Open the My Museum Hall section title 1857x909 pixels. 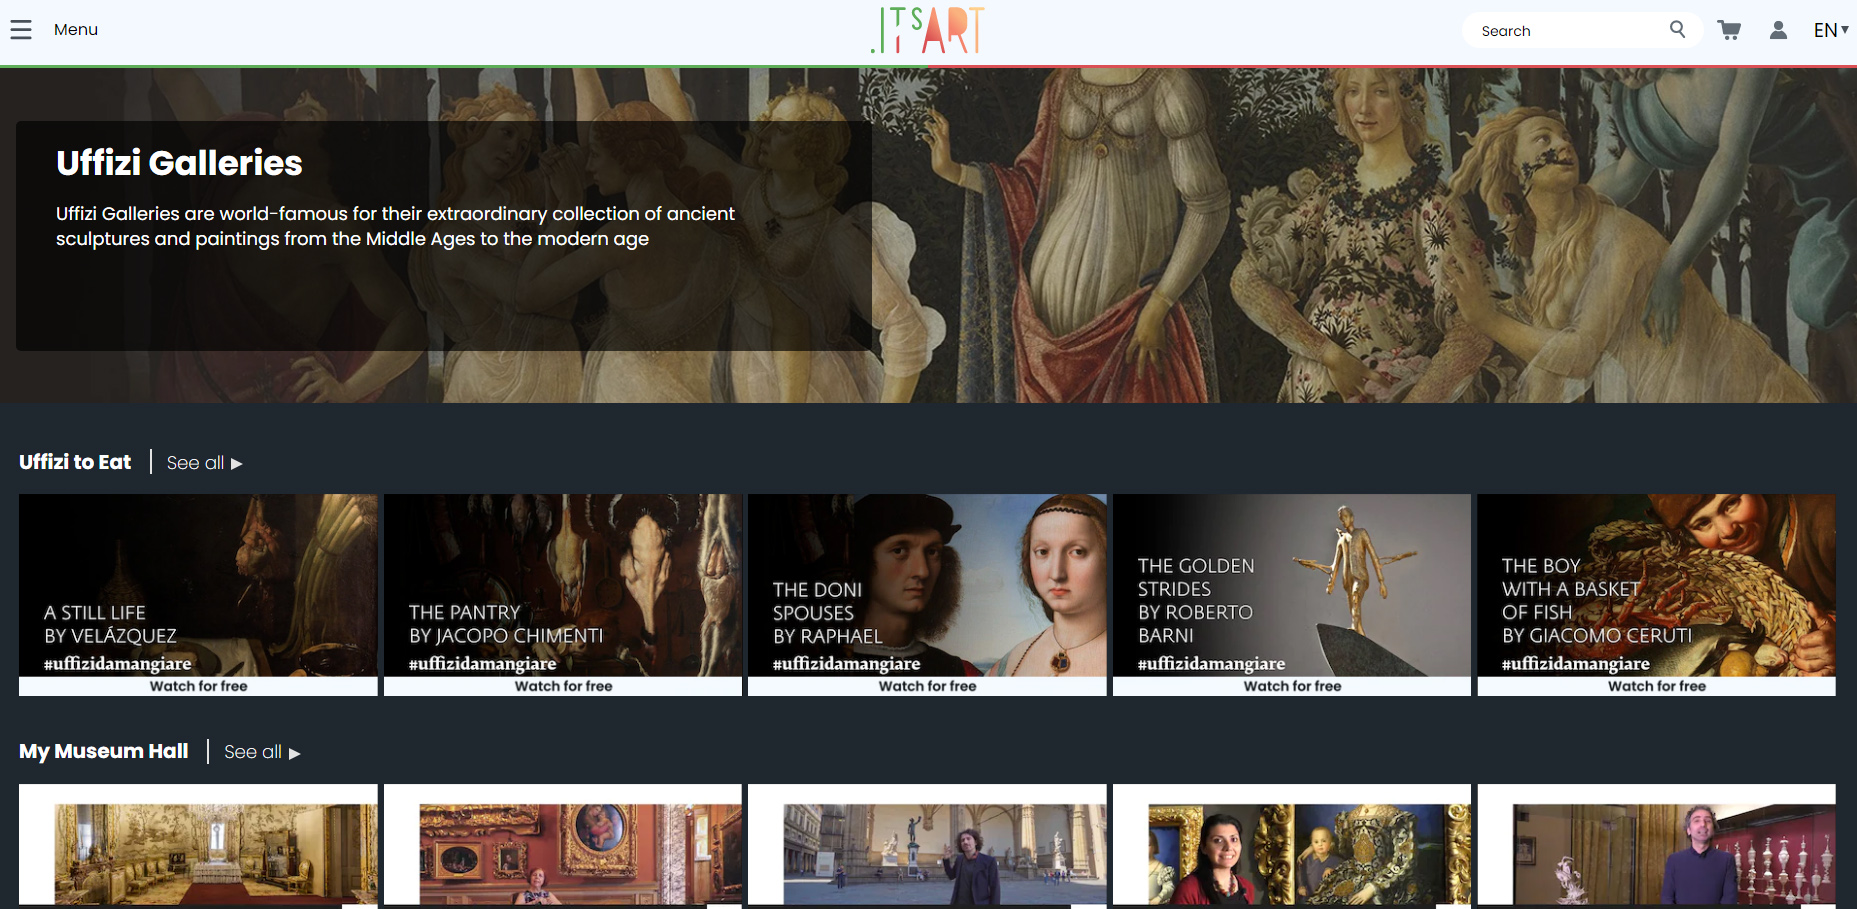[103, 751]
